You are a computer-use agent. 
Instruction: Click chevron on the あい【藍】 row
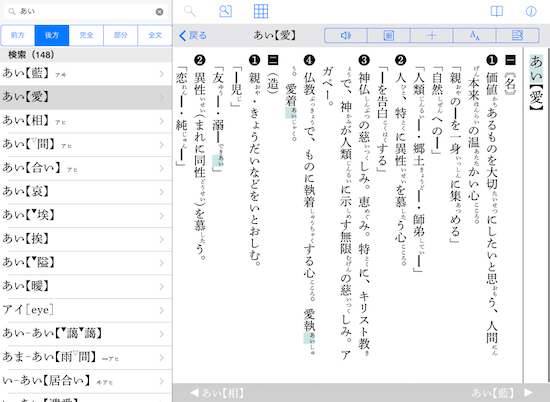click(x=161, y=74)
